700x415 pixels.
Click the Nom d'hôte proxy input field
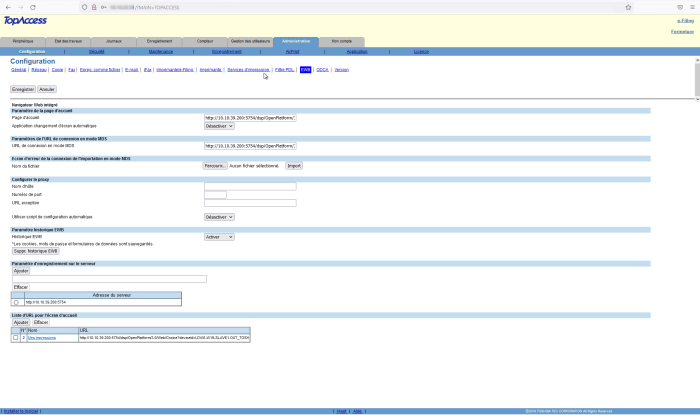[250, 186]
